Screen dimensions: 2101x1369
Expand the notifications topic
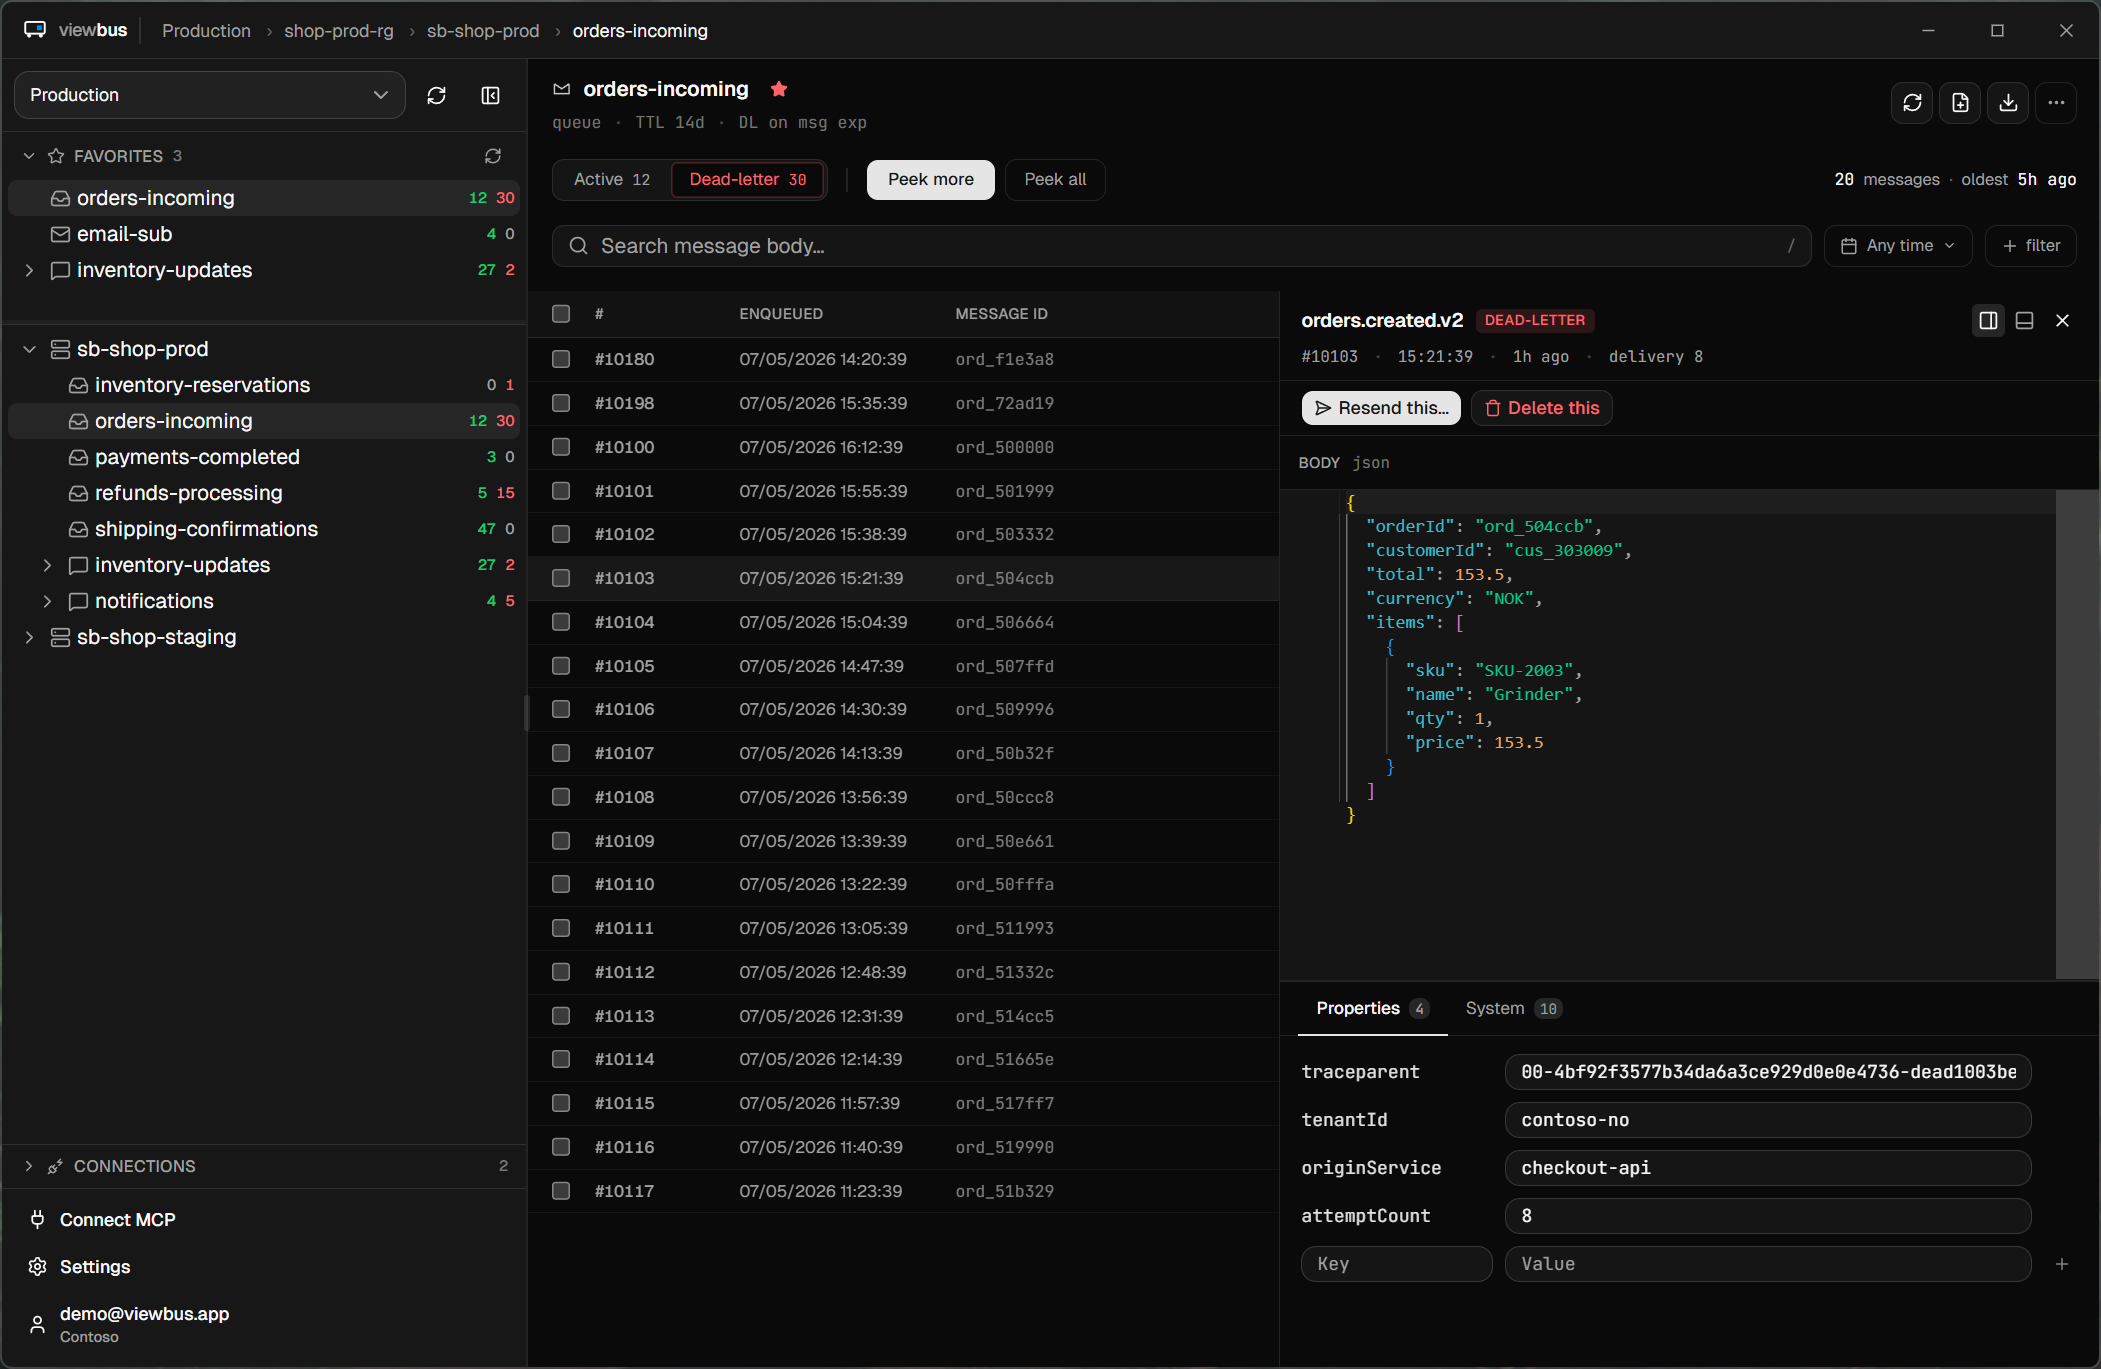47,601
